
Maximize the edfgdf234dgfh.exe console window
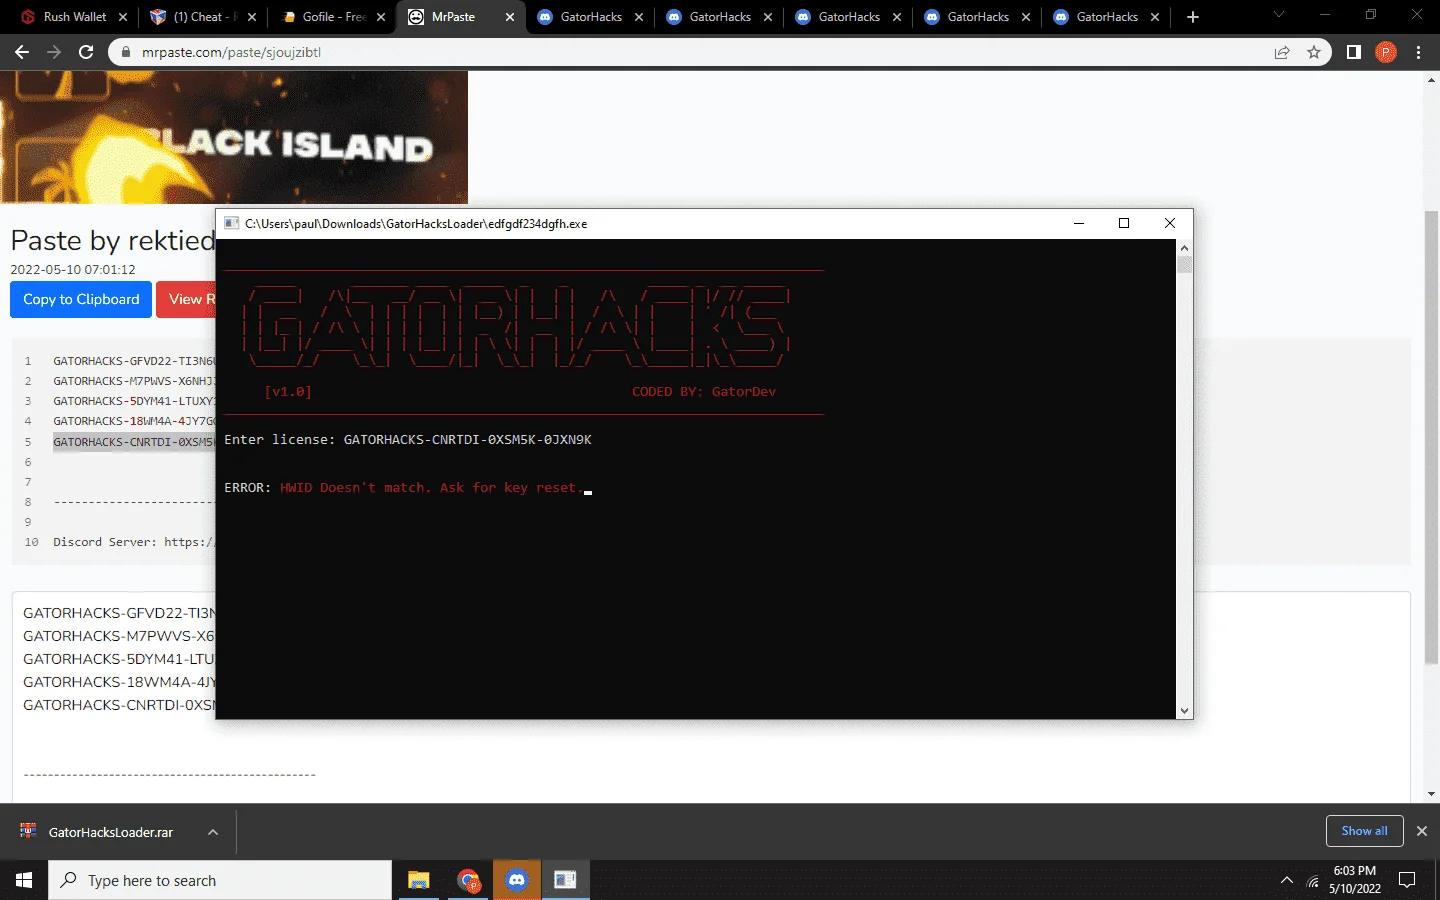tap(1124, 224)
